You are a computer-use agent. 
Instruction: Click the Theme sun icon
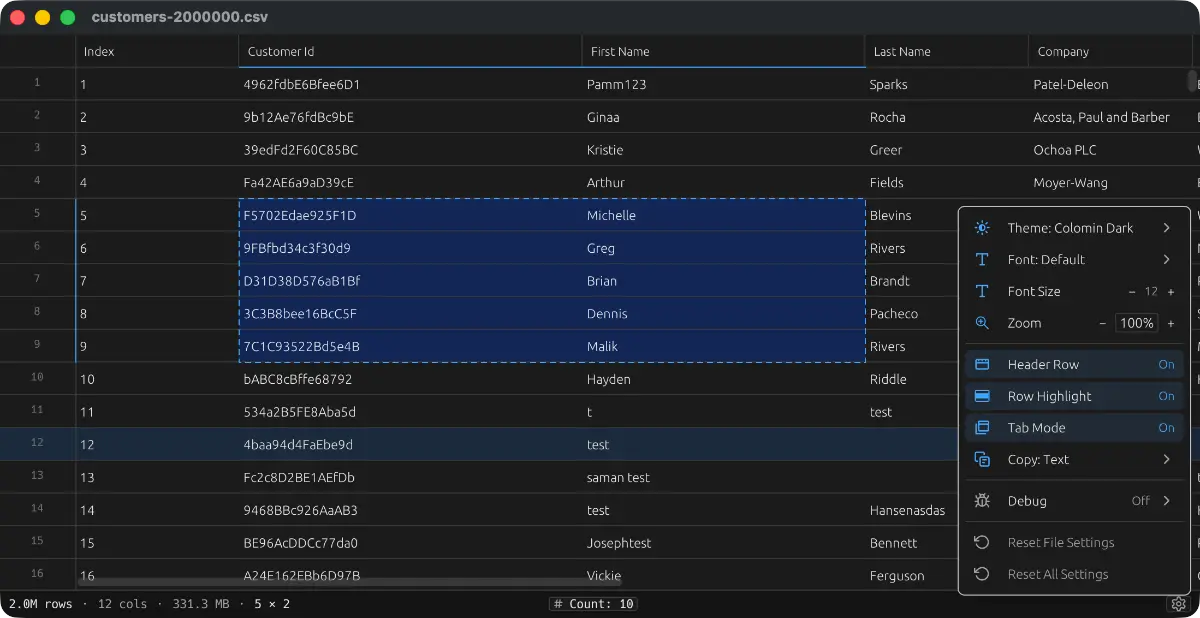tap(982, 228)
